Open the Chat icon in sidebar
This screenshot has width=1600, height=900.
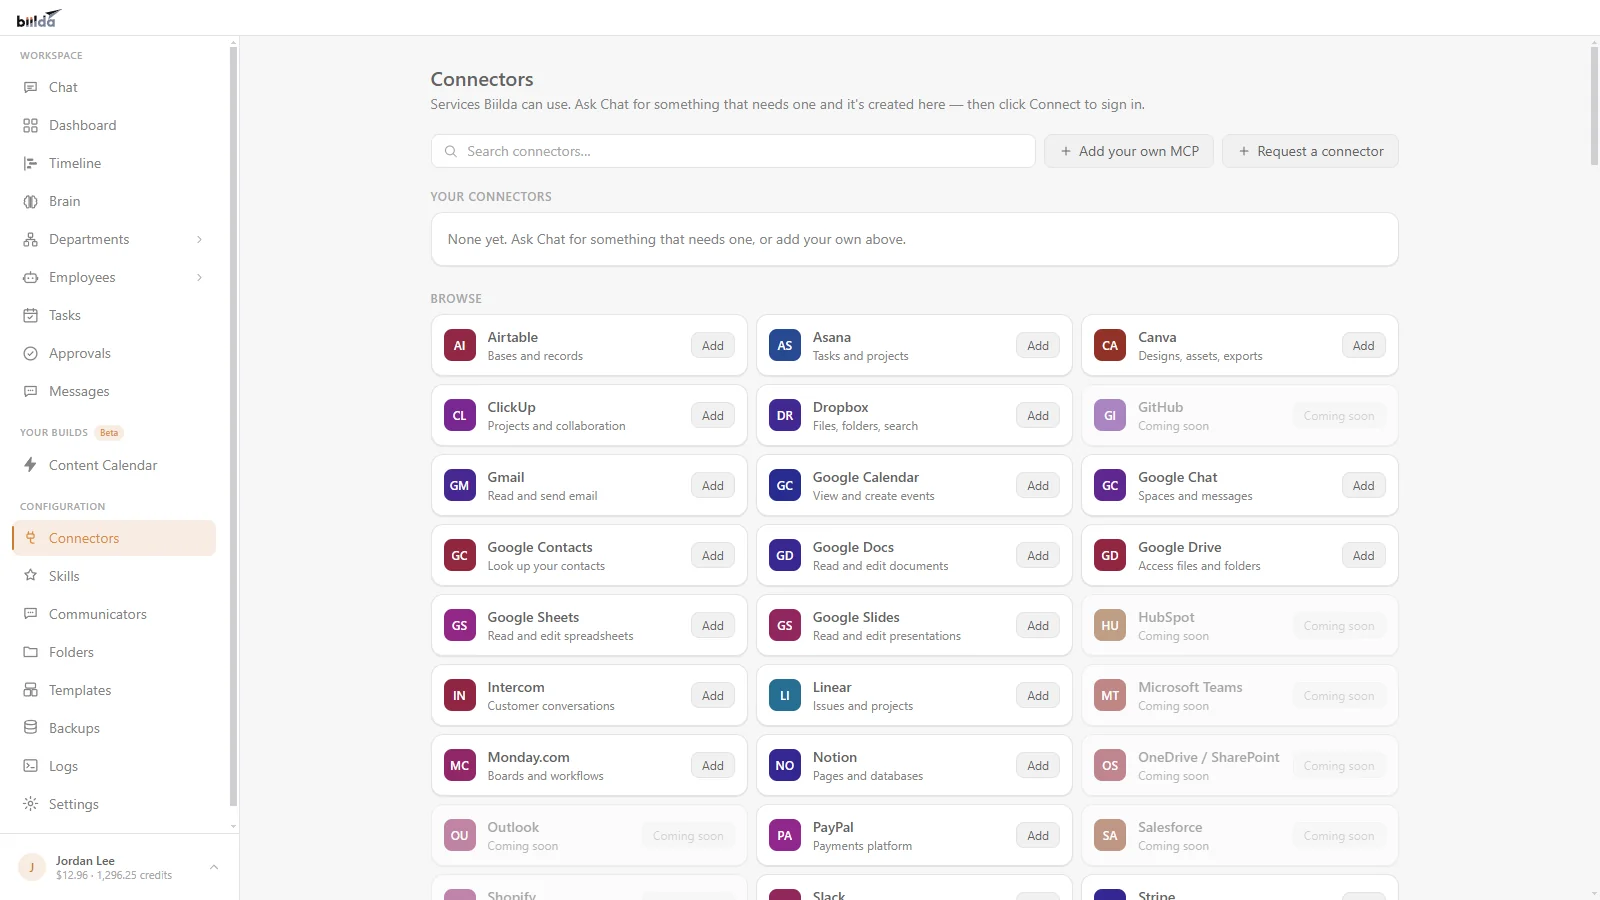pos(30,87)
